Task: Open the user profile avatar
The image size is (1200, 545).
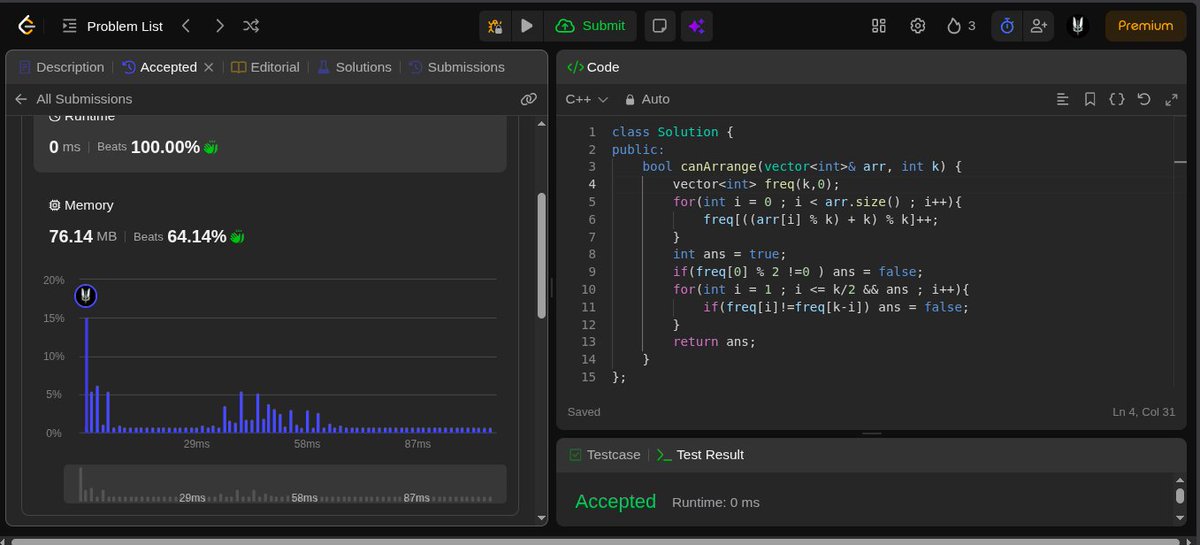Action: [x=1077, y=26]
